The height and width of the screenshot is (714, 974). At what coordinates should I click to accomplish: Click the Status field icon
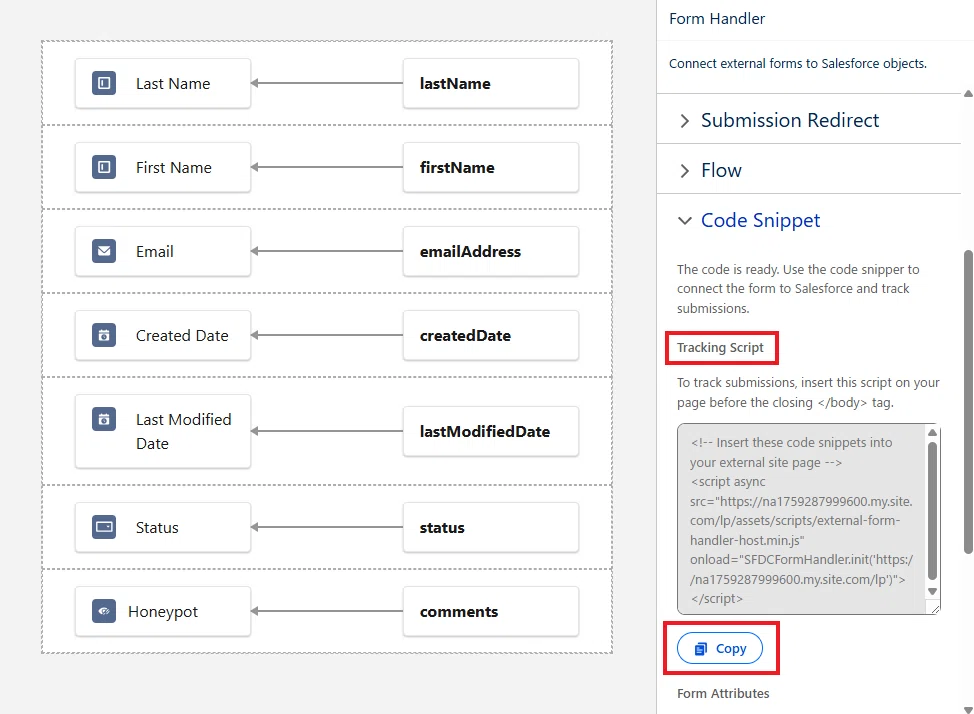click(x=104, y=527)
